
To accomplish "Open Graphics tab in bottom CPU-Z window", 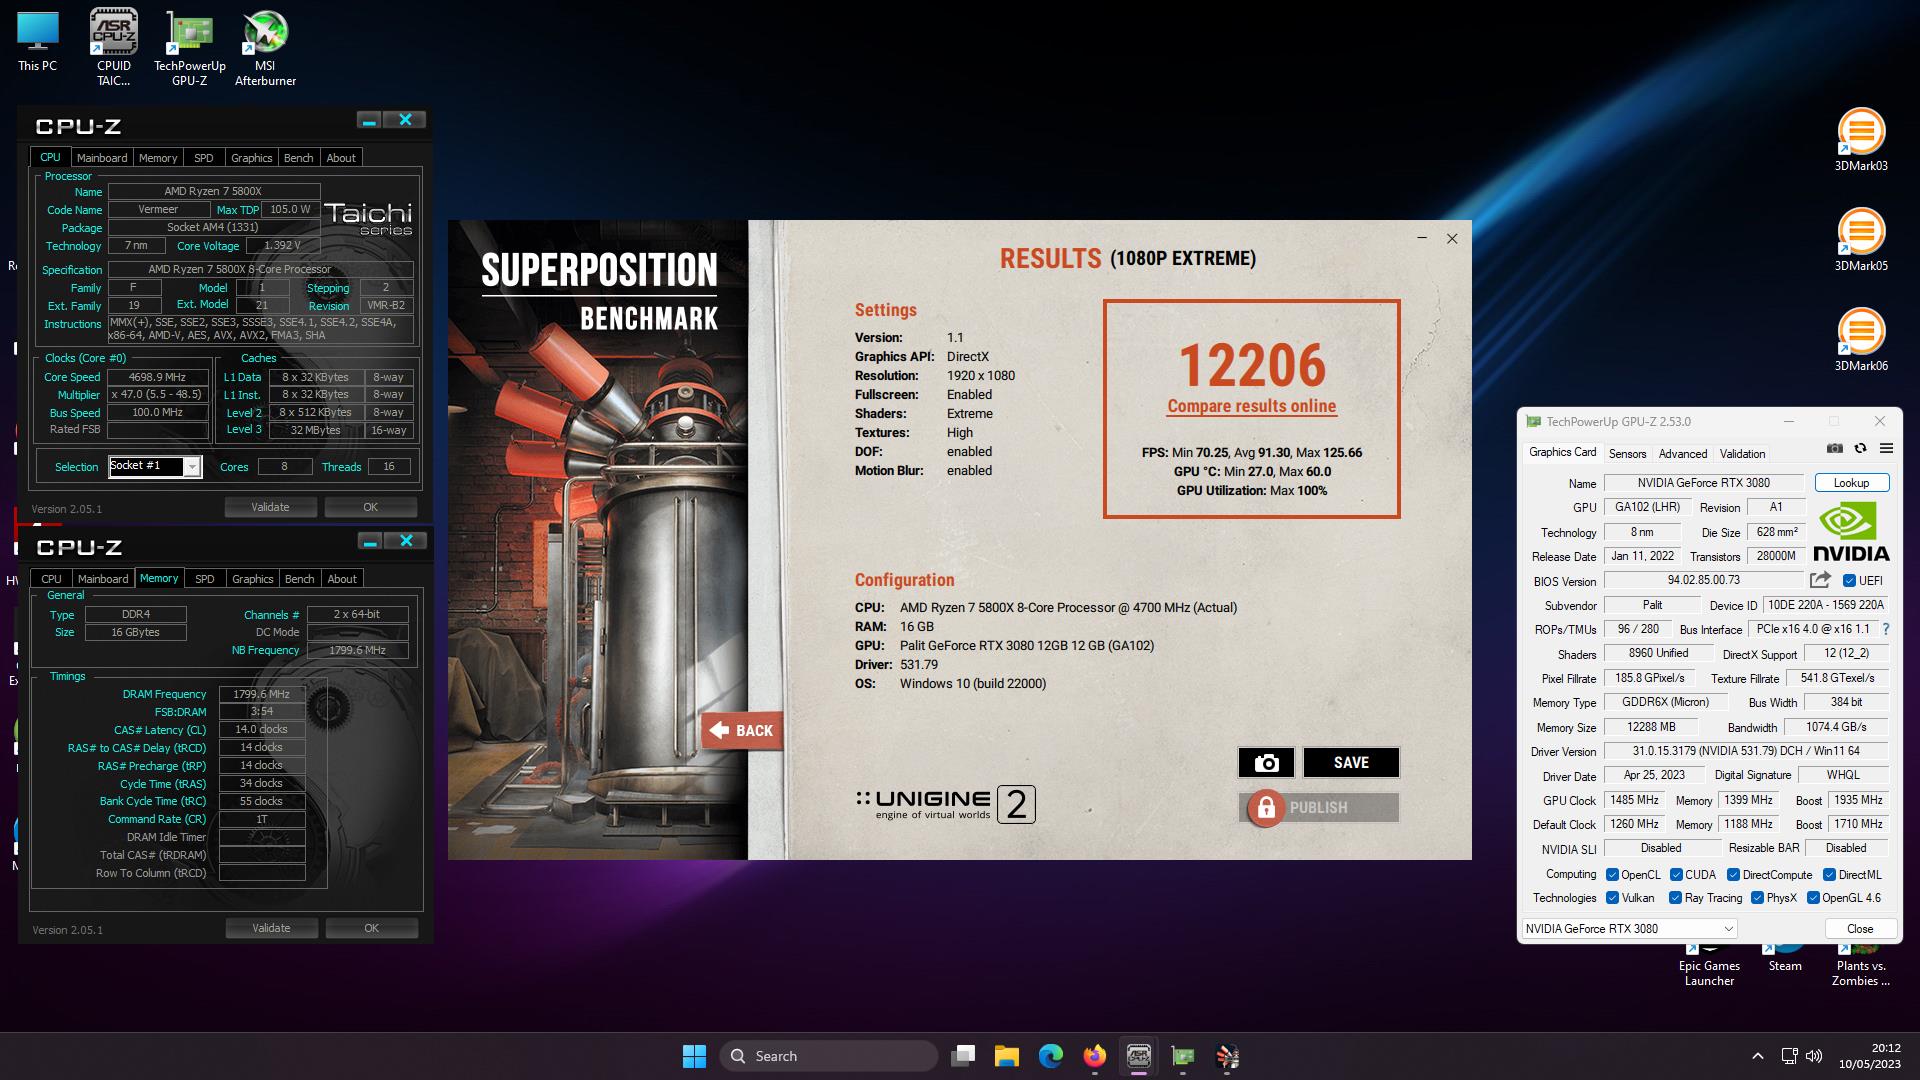I will (252, 579).
